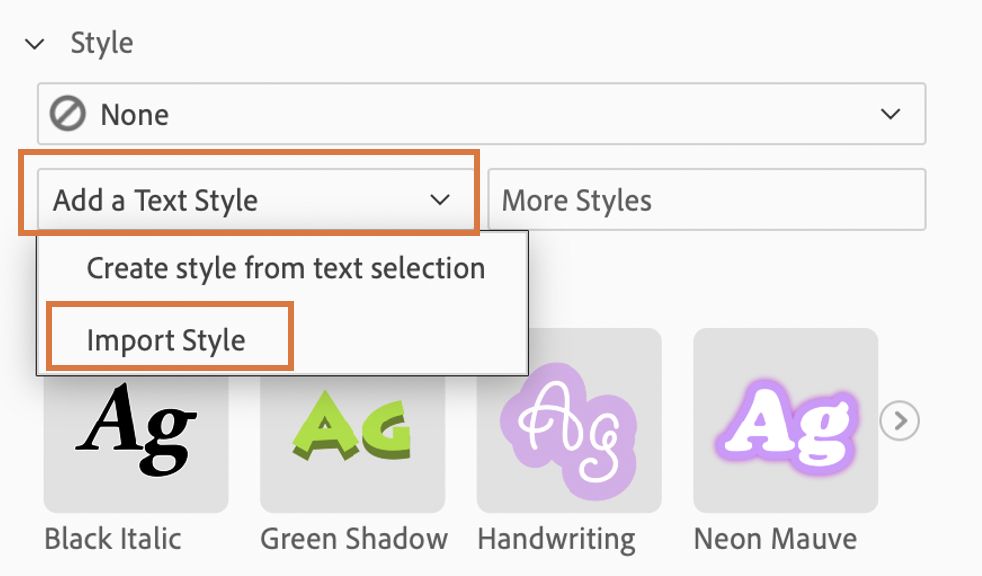Click the Black Italic caption text
This screenshot has width=982, height=576.
click(x=113, y=539)
